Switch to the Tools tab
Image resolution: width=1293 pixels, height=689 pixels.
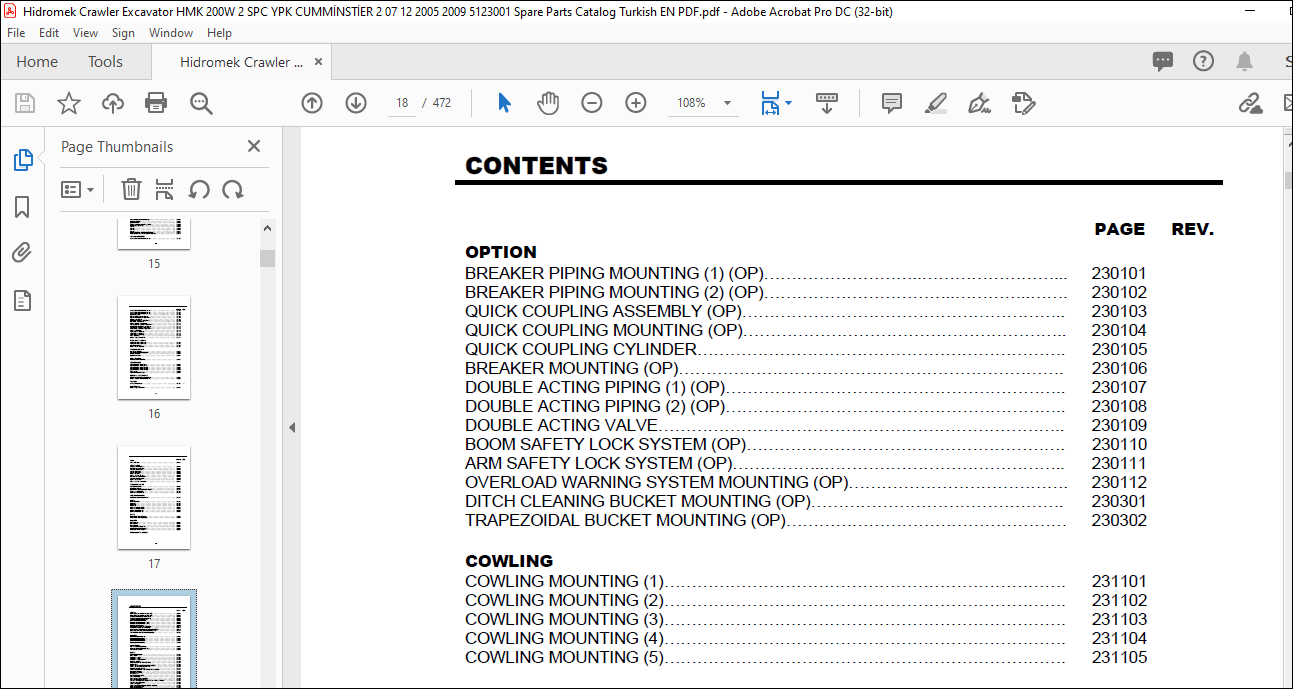coord(105,62)
